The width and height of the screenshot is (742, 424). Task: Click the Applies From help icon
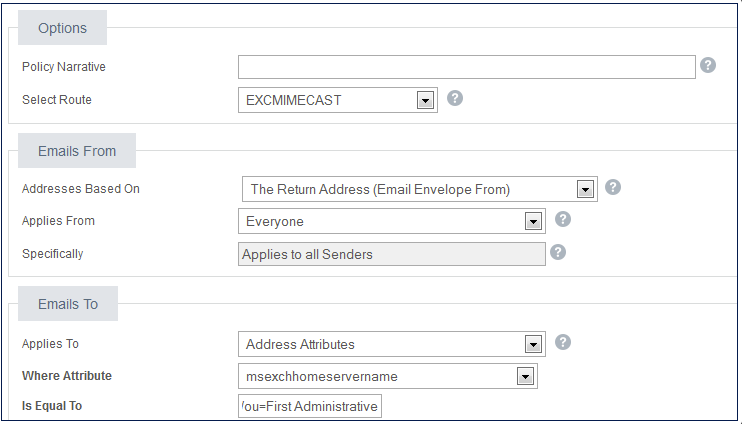click(x=563, y=219)
